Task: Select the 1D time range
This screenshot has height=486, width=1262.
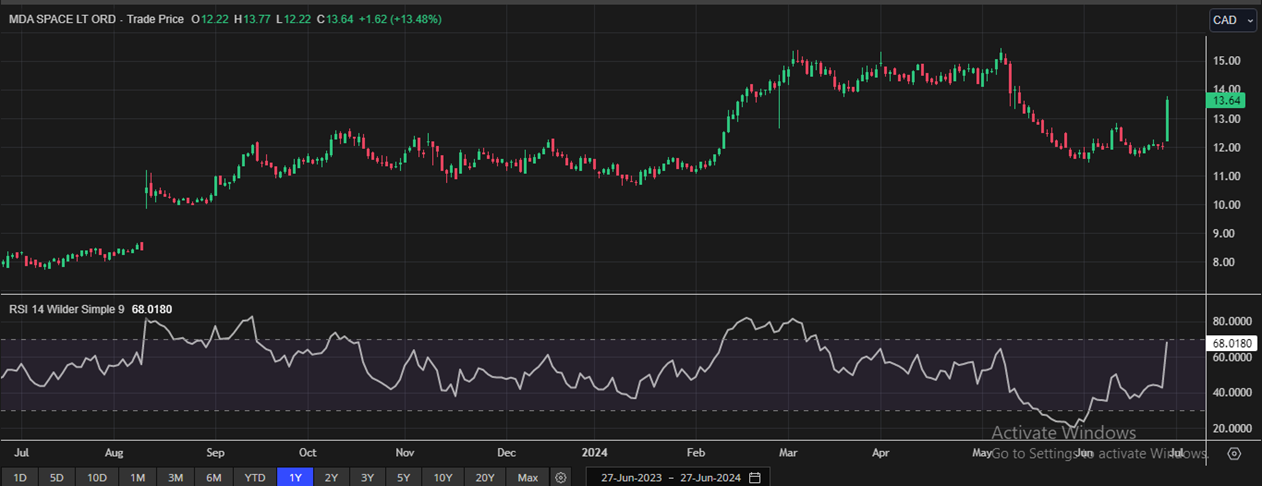Action: point(19,477)
